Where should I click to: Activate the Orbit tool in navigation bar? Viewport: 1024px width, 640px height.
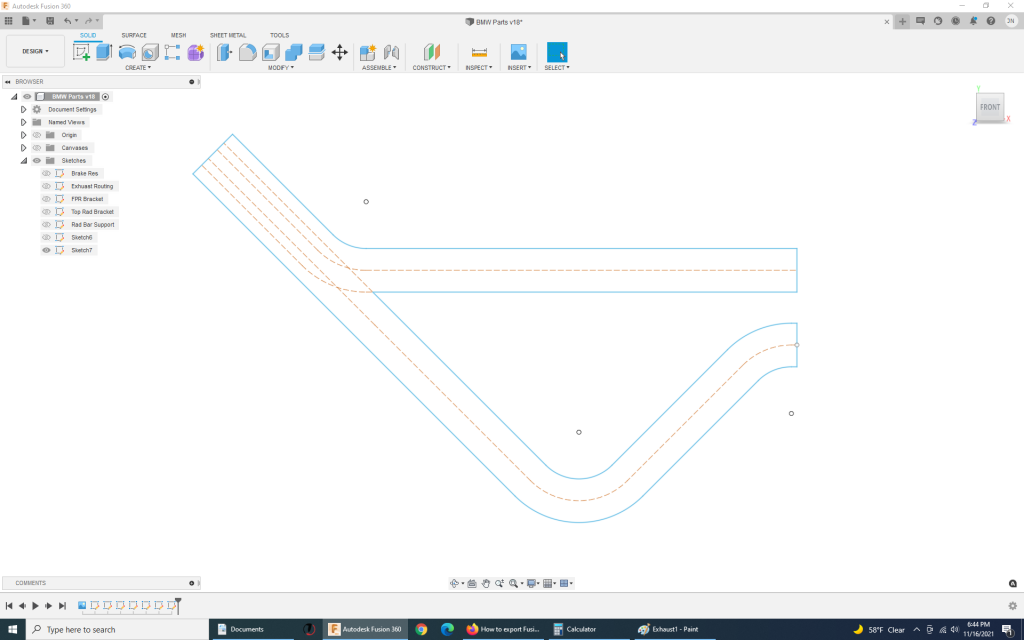tap(454, 582)
